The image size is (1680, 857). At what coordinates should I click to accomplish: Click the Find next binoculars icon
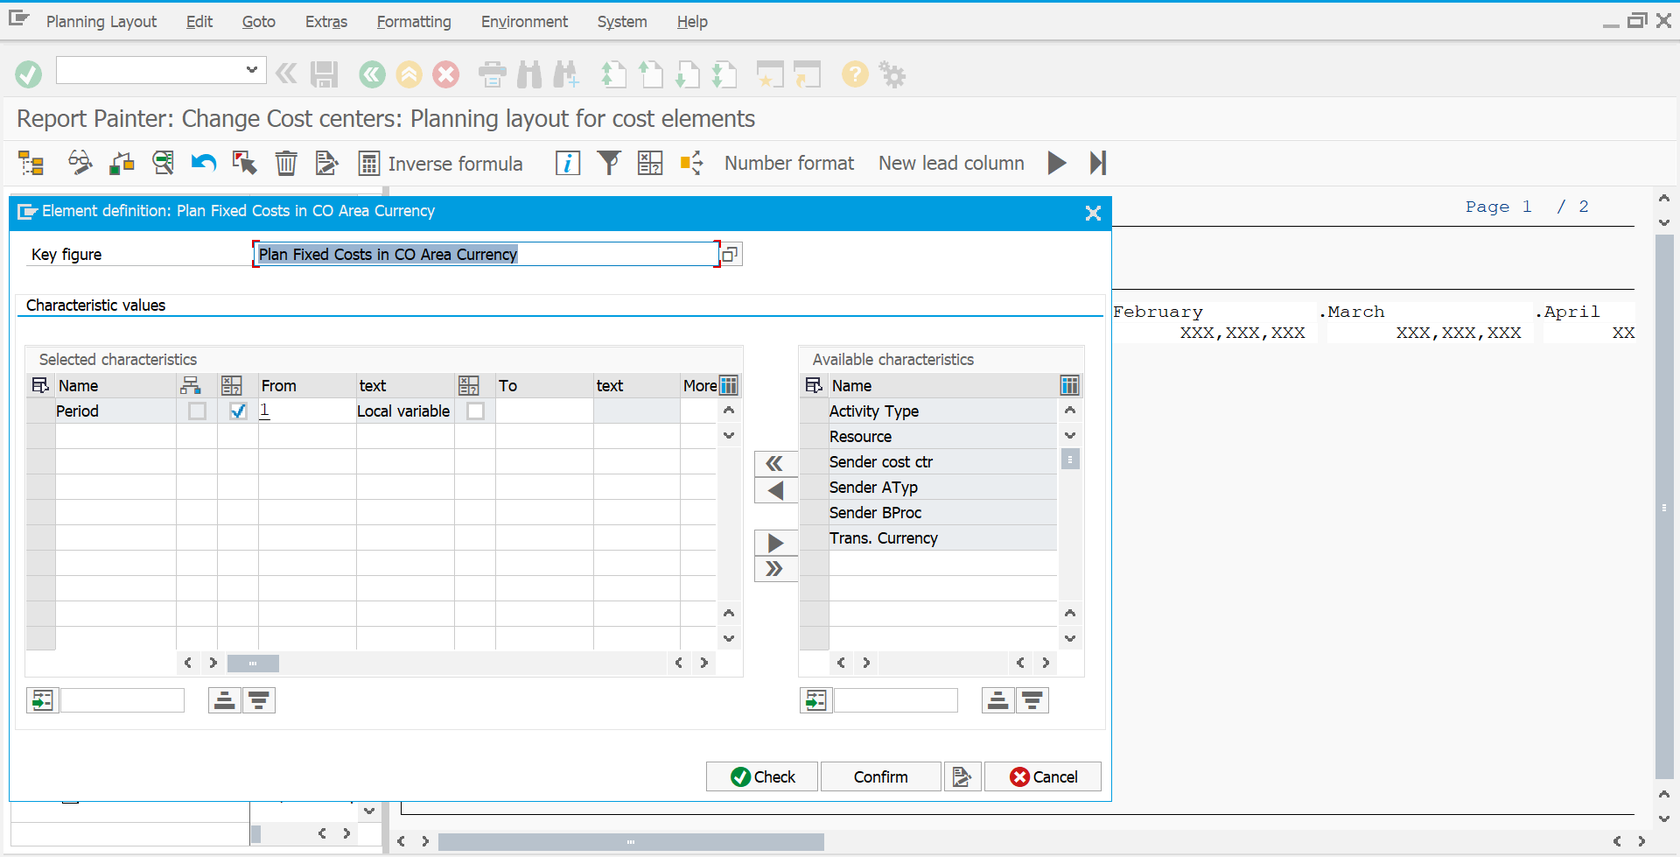click(566, 74)
